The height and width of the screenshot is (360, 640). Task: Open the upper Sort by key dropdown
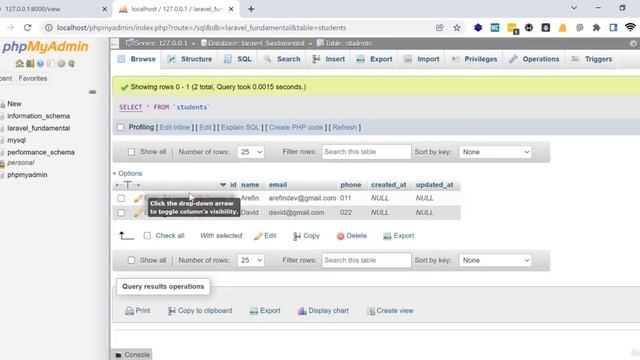click(495, 152)
